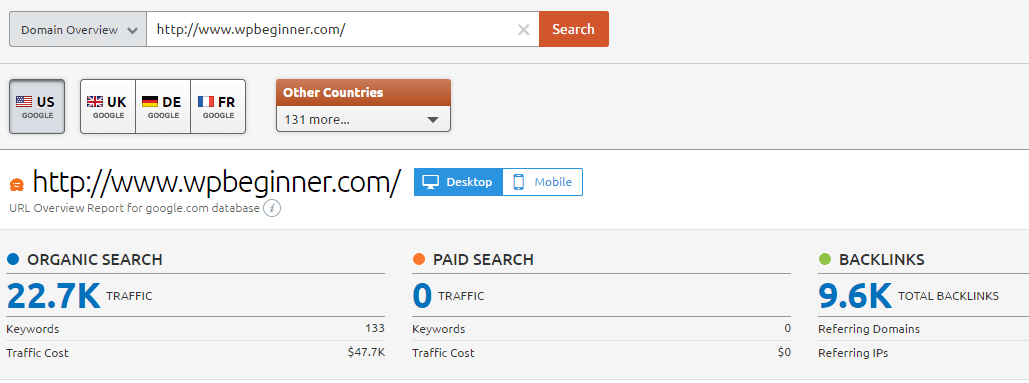Clear the search field with the X icon
The width and height of the screenshot is (1029, 383).
tap(523, 30)
